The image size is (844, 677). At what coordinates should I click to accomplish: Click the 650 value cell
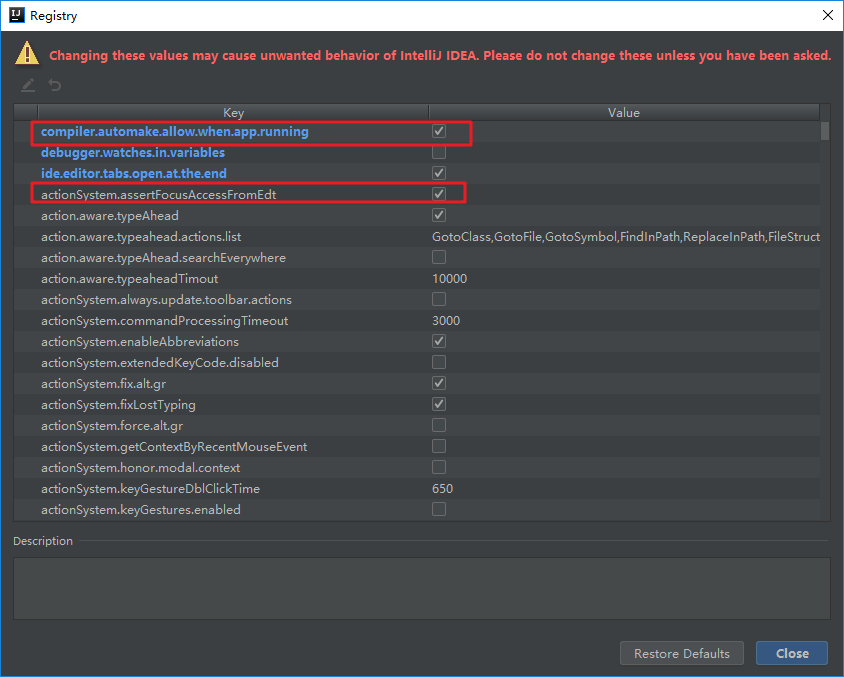442,489
